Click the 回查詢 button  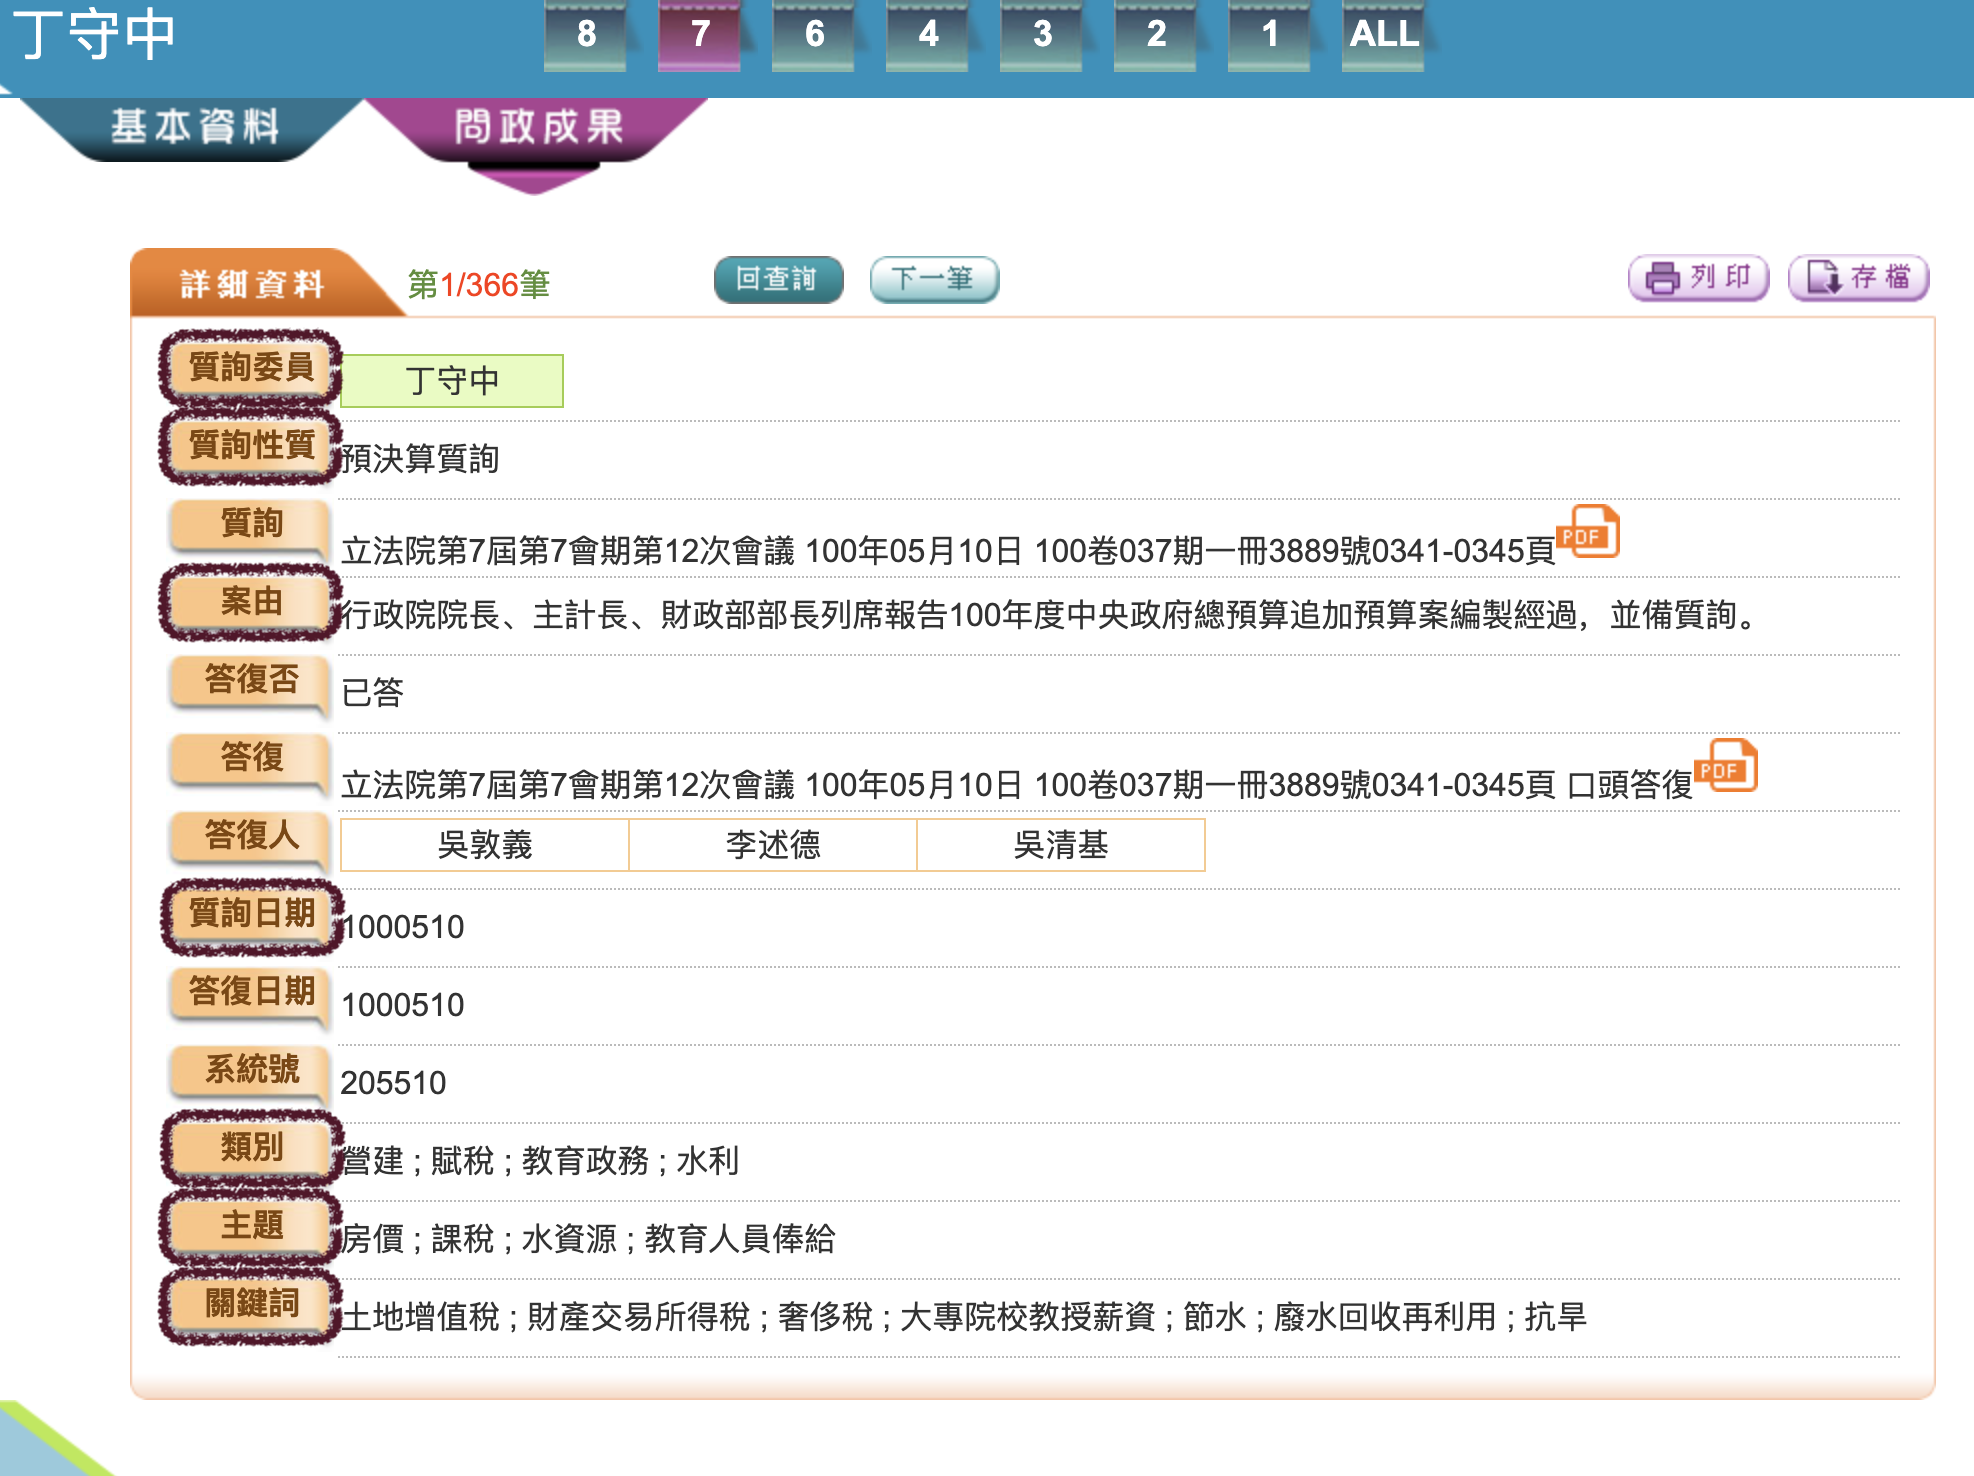point(778,279)
